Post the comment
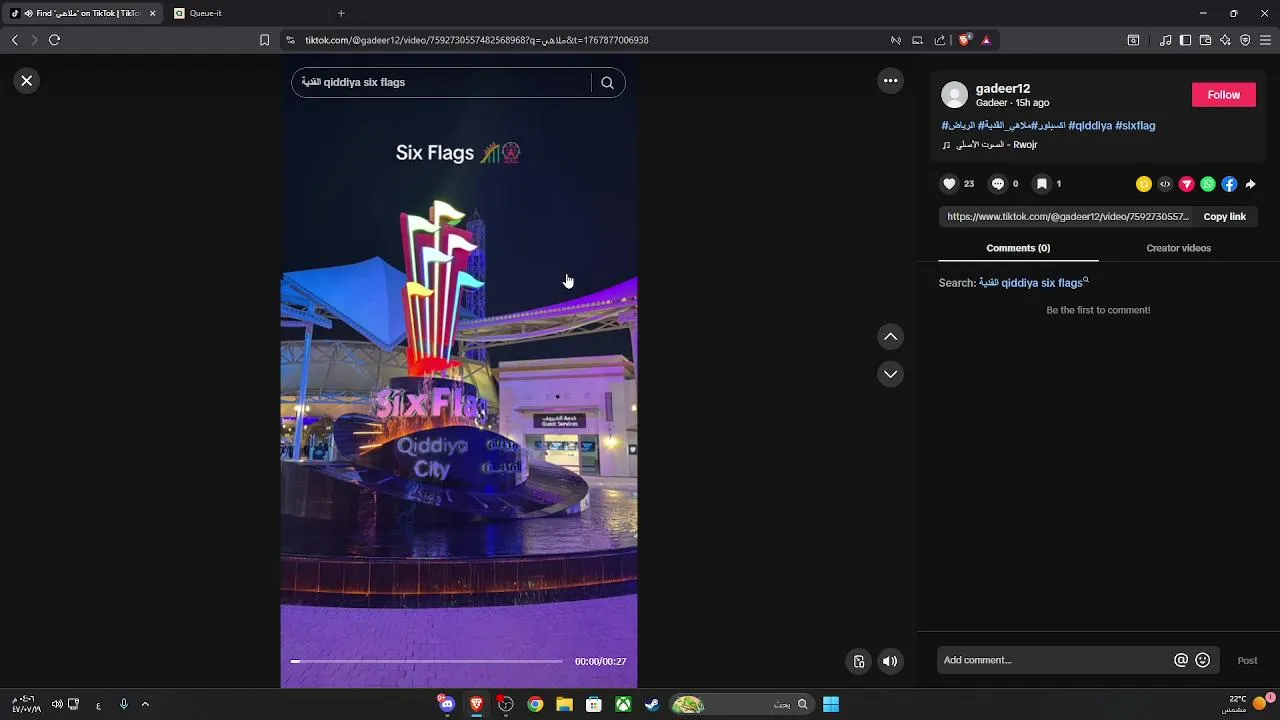This screenshot has height=720, width=1280. (1247, 661)
